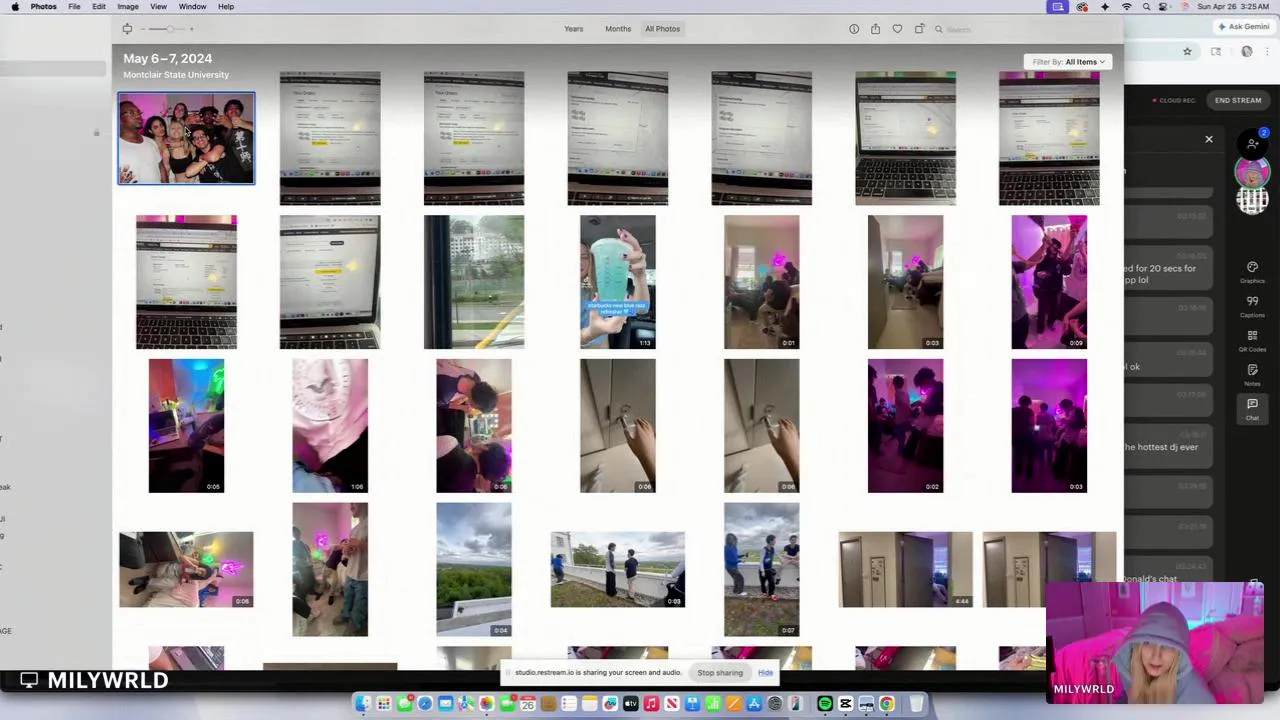
Task: Click the CLOUD REC indicator in Restream
Action: [1174, 100]
